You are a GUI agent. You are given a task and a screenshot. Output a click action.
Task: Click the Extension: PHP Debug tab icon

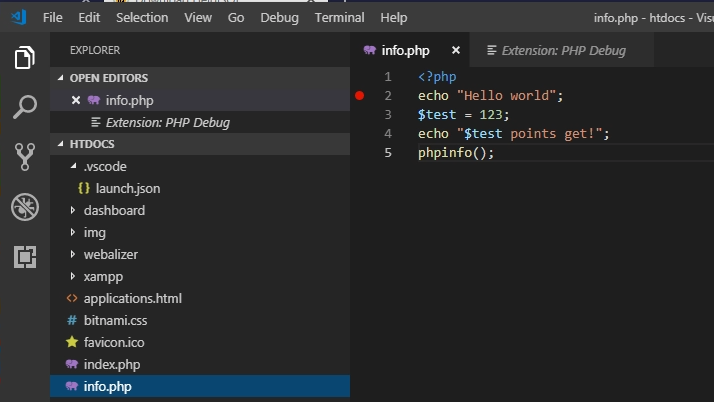tap(491, 50)
